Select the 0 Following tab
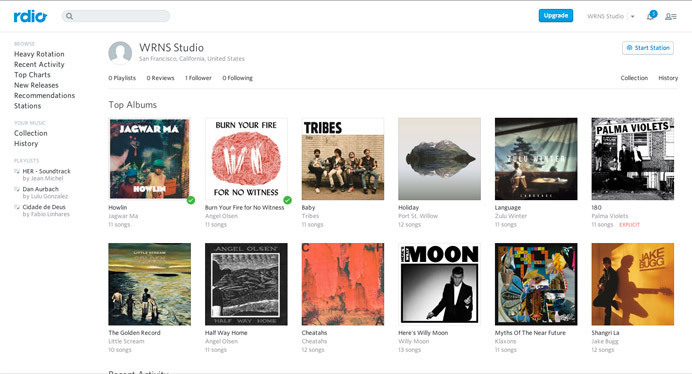Image resolution: width=692 pixels, height=374 pixels. coord(237,78)
